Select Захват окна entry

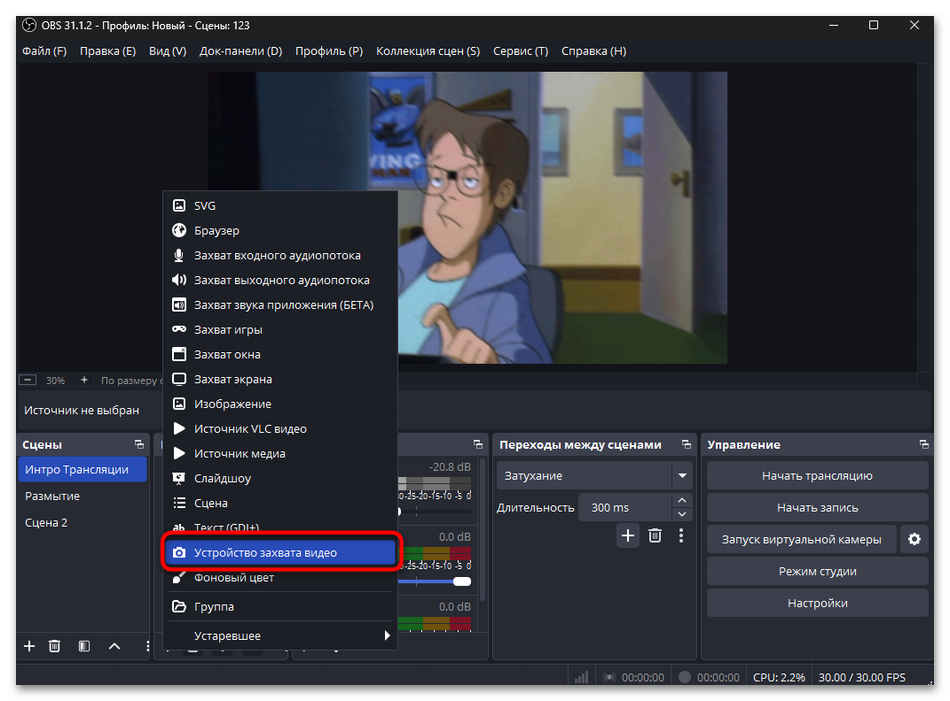point(280,354)
